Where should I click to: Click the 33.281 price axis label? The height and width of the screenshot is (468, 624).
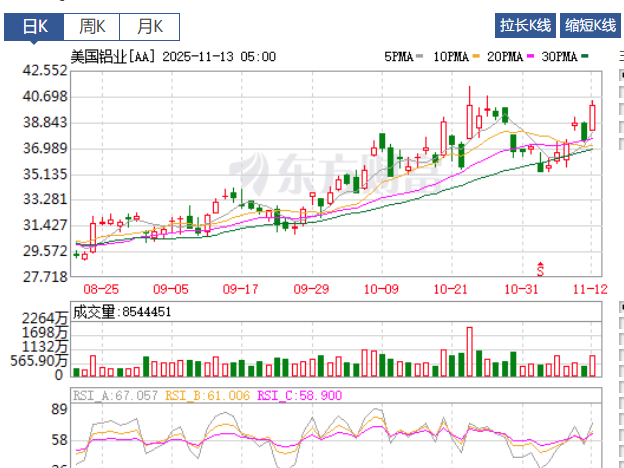pos(45,199)
